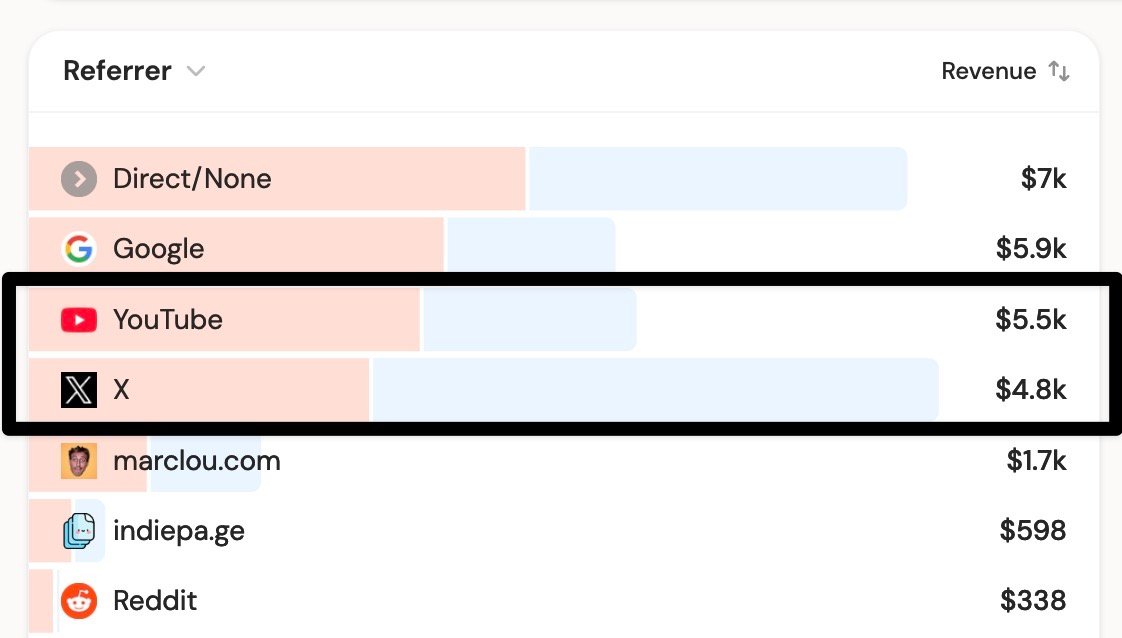This screenshot has width=1122, height=638.
Task: Sort by the Revenue column label
Action: click(988, 71)
